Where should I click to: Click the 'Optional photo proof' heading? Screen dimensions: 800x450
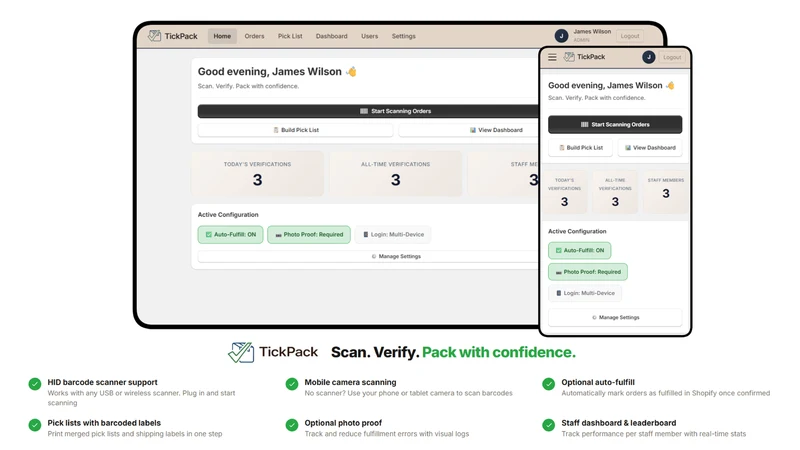pos(343,423)
